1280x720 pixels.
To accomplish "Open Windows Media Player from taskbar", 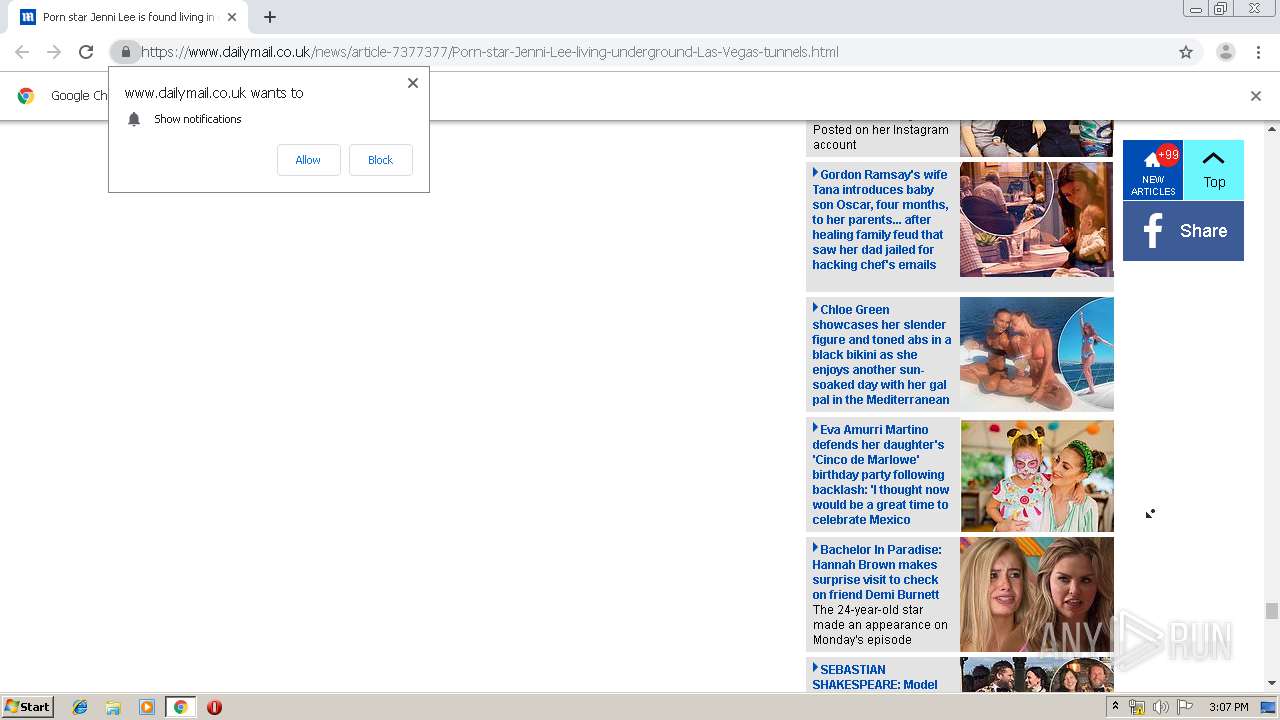I will [147, 707].
